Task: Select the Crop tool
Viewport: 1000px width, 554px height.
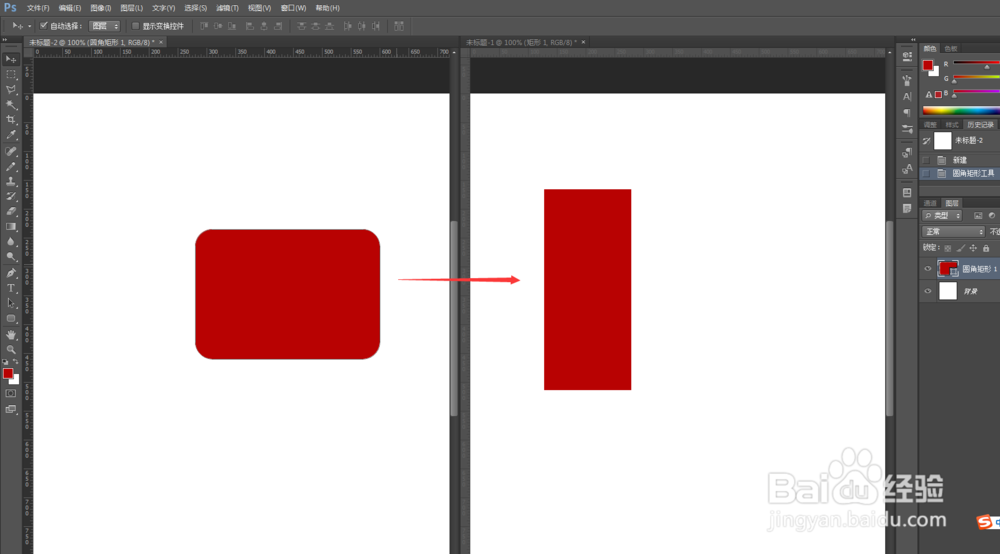Action: point(11,120)
